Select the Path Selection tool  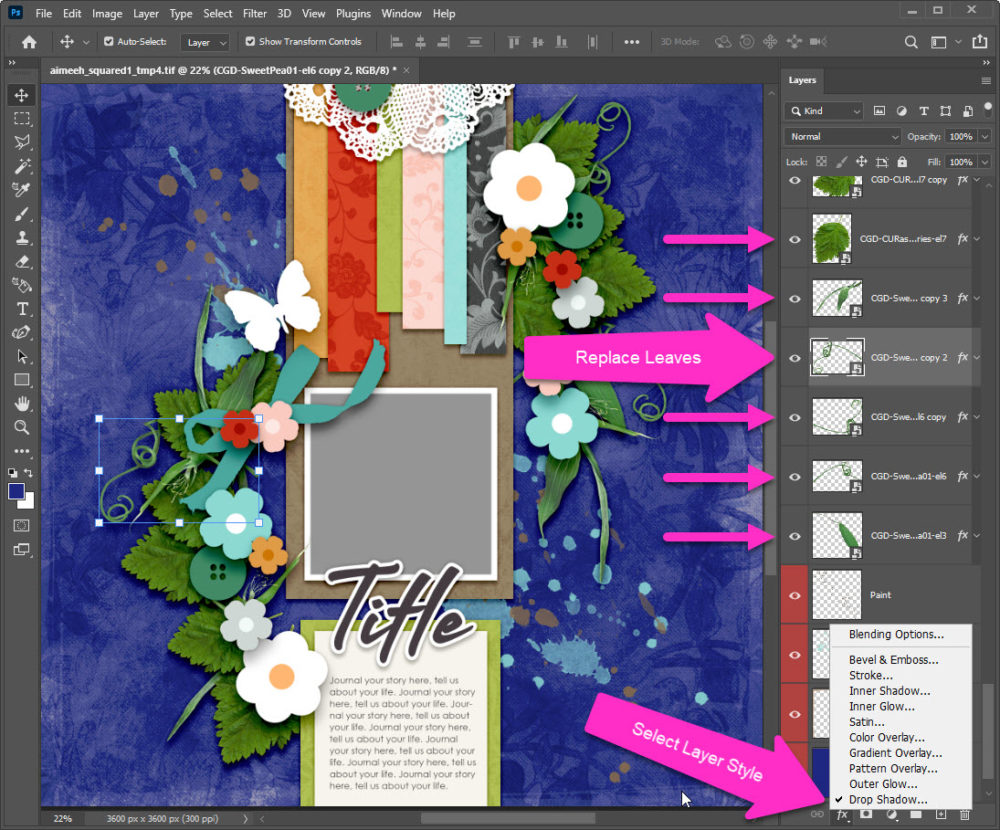(22, 356)
